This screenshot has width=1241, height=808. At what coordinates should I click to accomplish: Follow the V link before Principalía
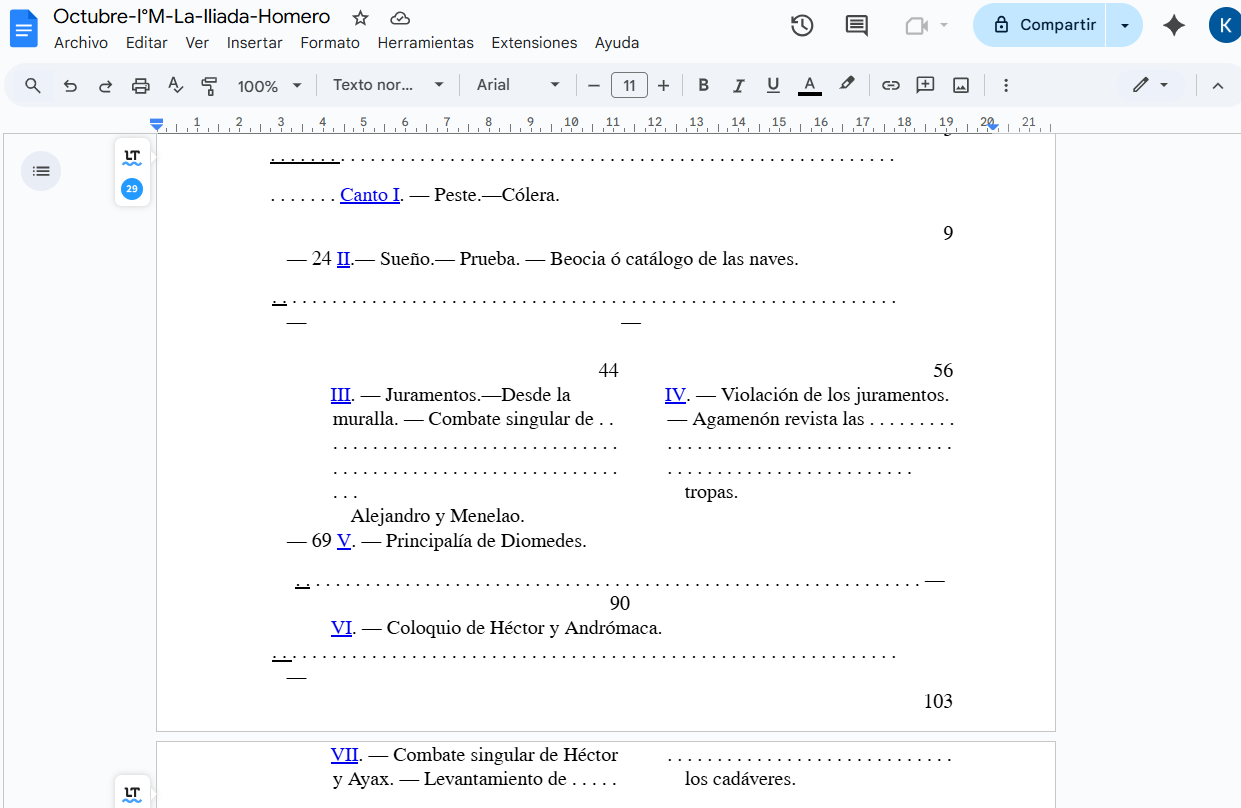344,541
